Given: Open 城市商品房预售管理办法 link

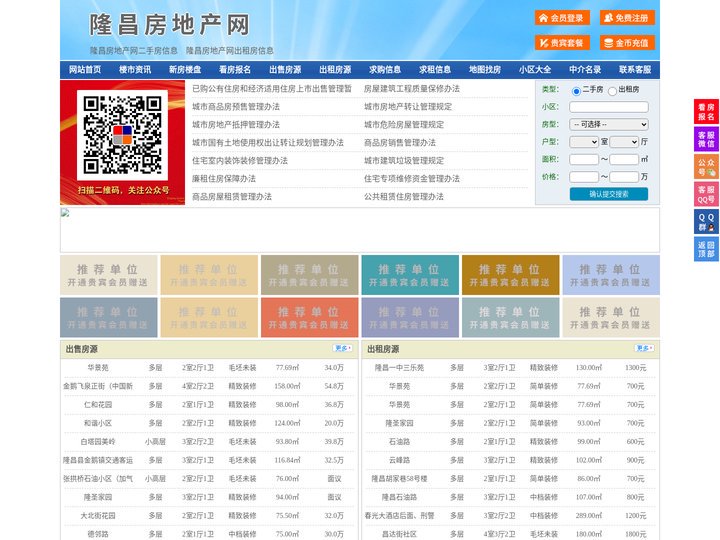Looking at the screenshot, I should [x=236, y=107].
